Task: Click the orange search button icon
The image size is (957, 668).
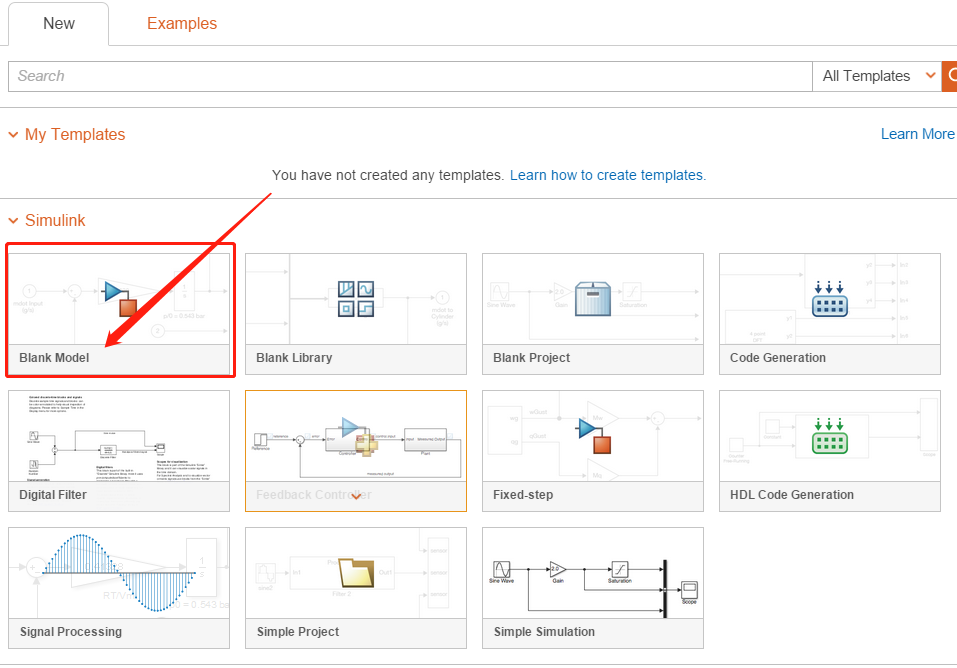Action: pos(950,76)
